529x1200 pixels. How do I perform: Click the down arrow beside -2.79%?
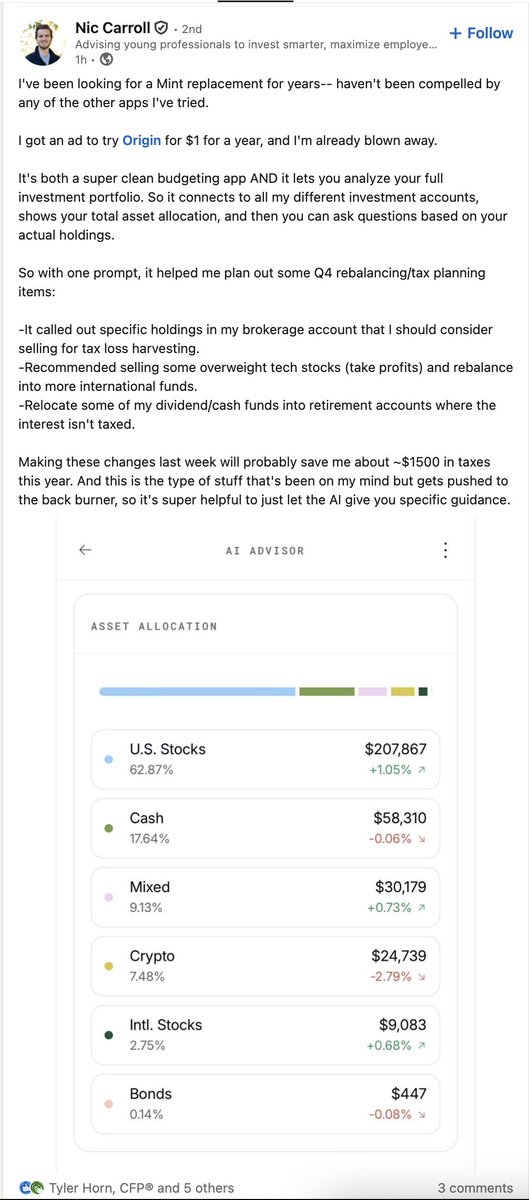(421, 977)
